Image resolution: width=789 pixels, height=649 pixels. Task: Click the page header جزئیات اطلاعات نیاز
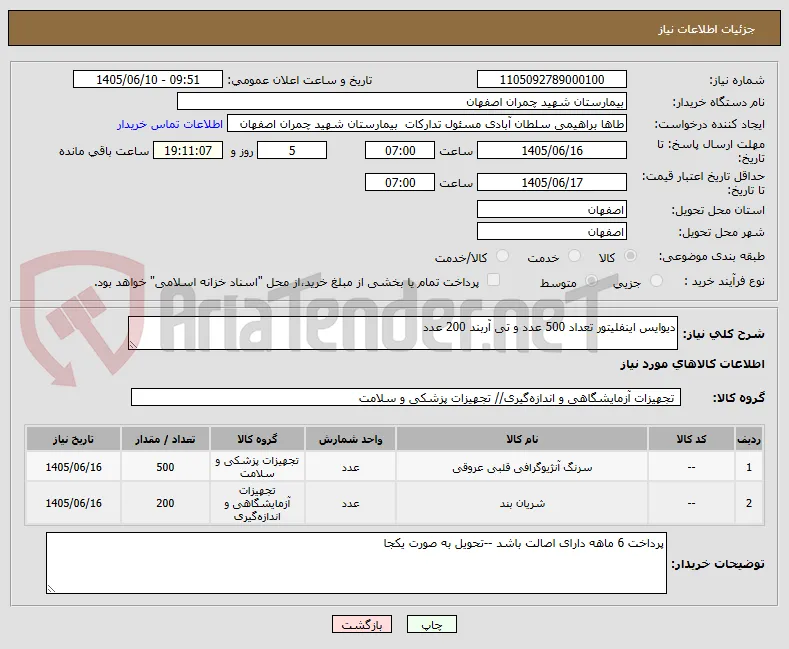[x=706, y=29]
